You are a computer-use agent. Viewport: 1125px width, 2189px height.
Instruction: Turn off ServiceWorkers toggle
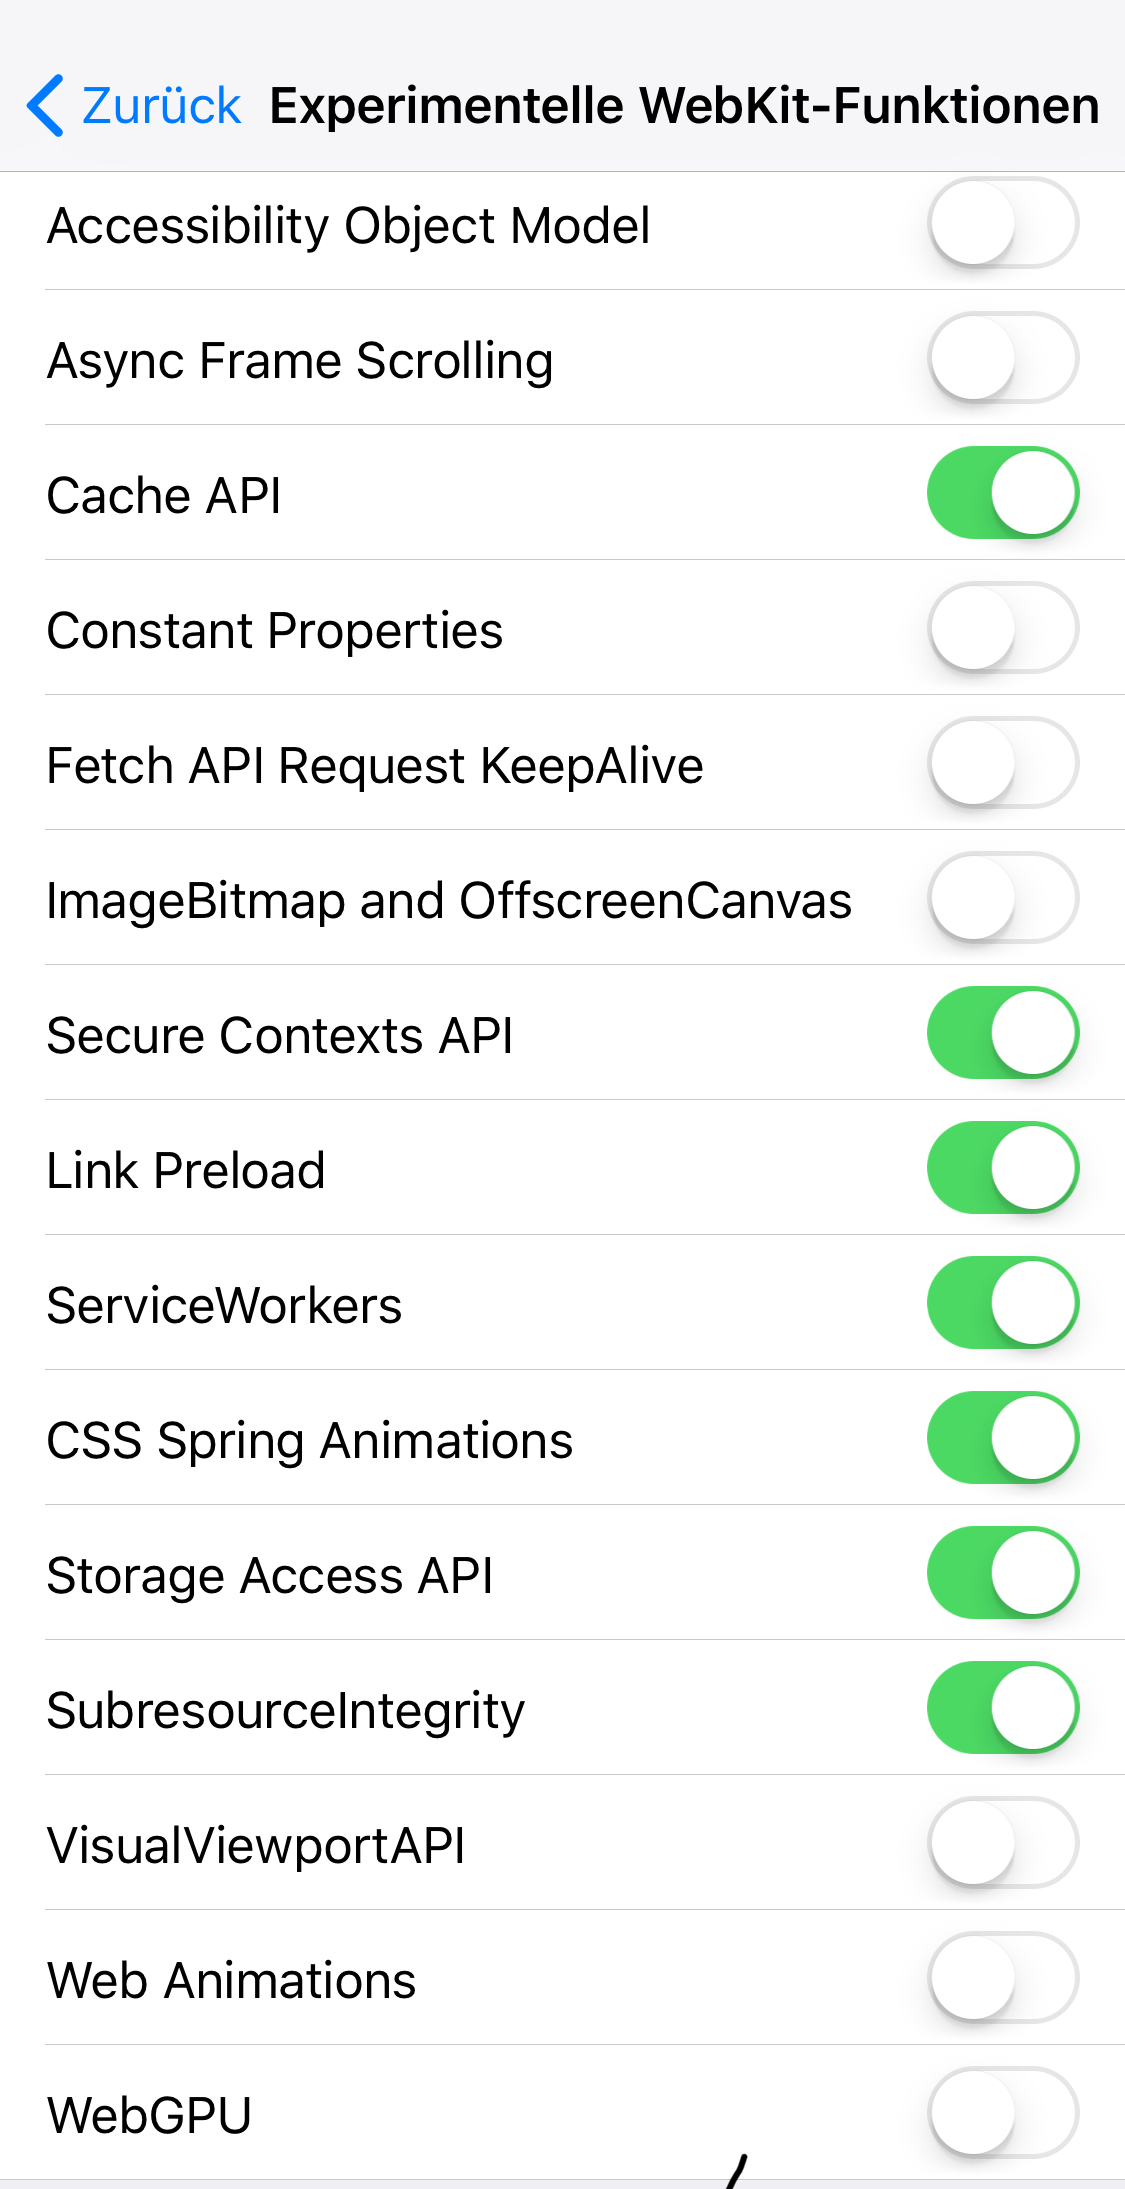[x=1002, y=1303]
